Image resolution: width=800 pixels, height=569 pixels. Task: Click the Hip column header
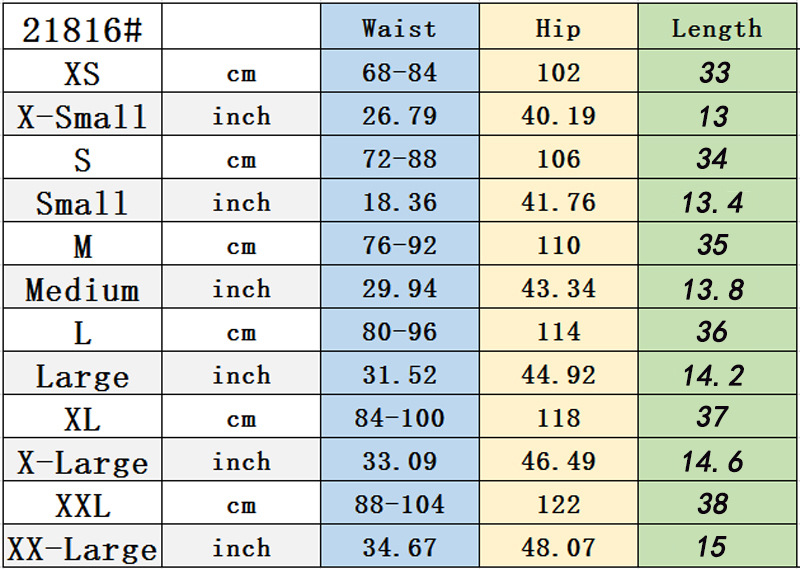point(558,28)
